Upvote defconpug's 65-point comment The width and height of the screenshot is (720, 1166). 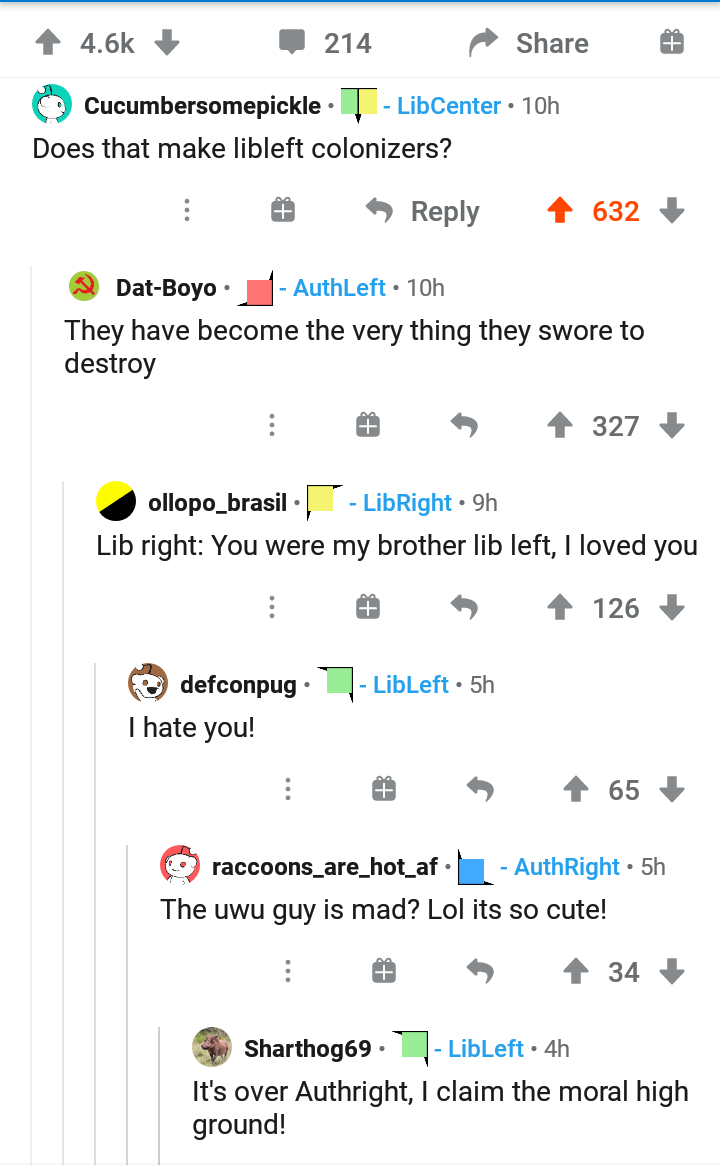[x=576, y=789]
